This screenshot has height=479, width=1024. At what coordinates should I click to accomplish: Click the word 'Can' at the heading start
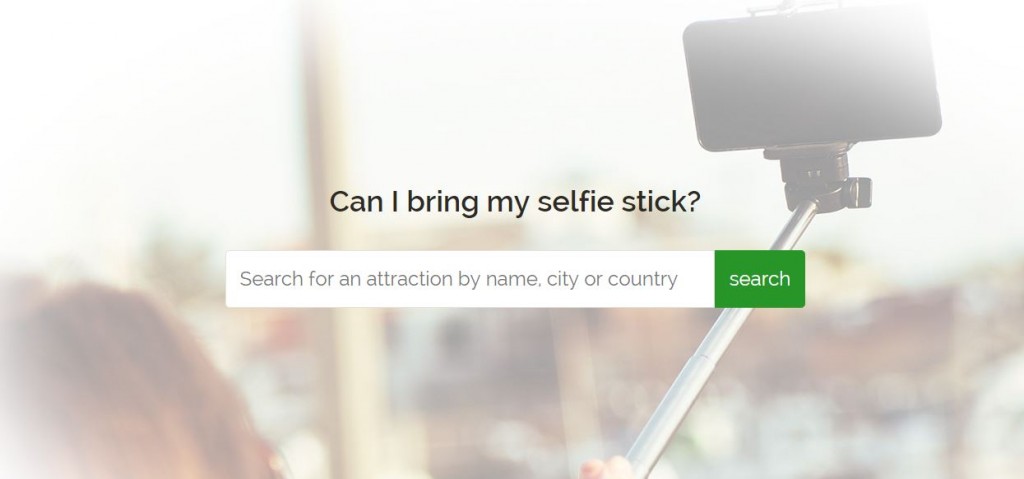(357, 201)
